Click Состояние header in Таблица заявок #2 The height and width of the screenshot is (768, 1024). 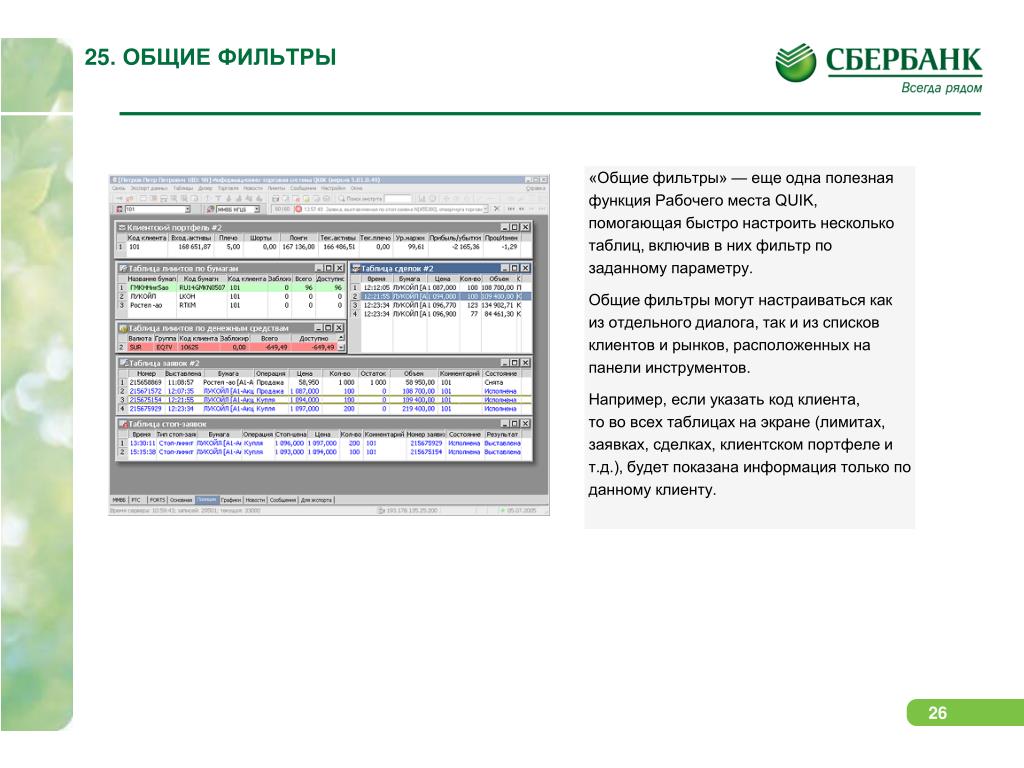[x=501, y=374]
